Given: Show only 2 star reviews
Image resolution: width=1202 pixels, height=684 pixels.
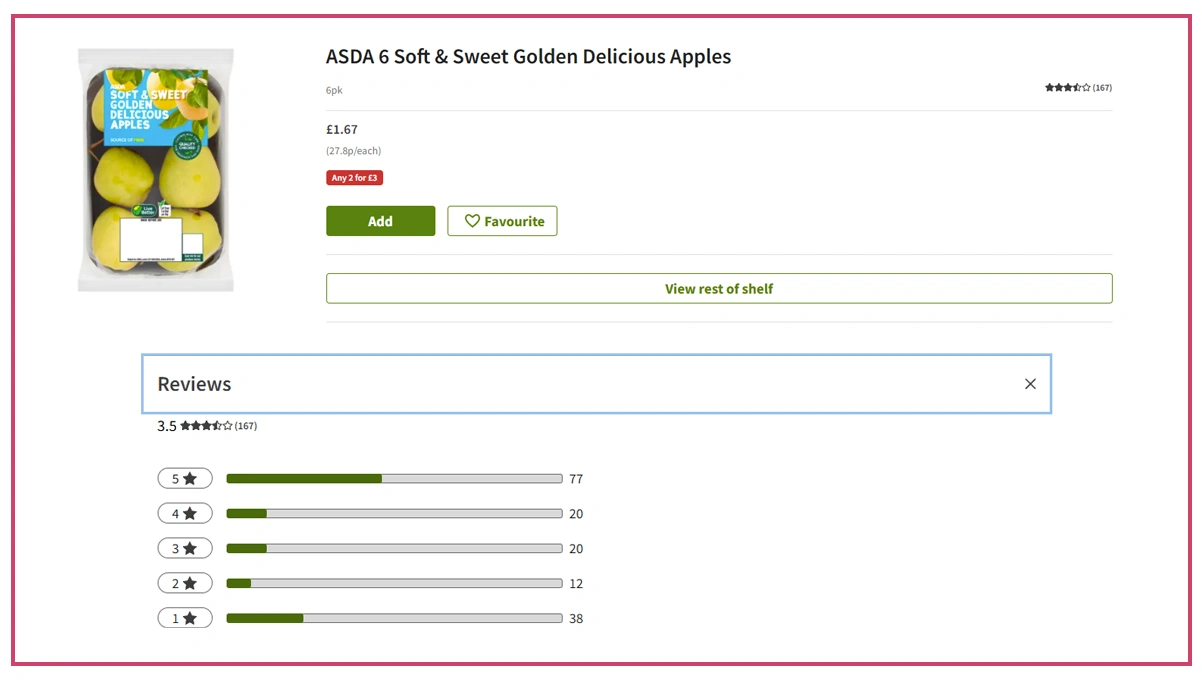Looking at the screenshot, I should pos(185,584).
